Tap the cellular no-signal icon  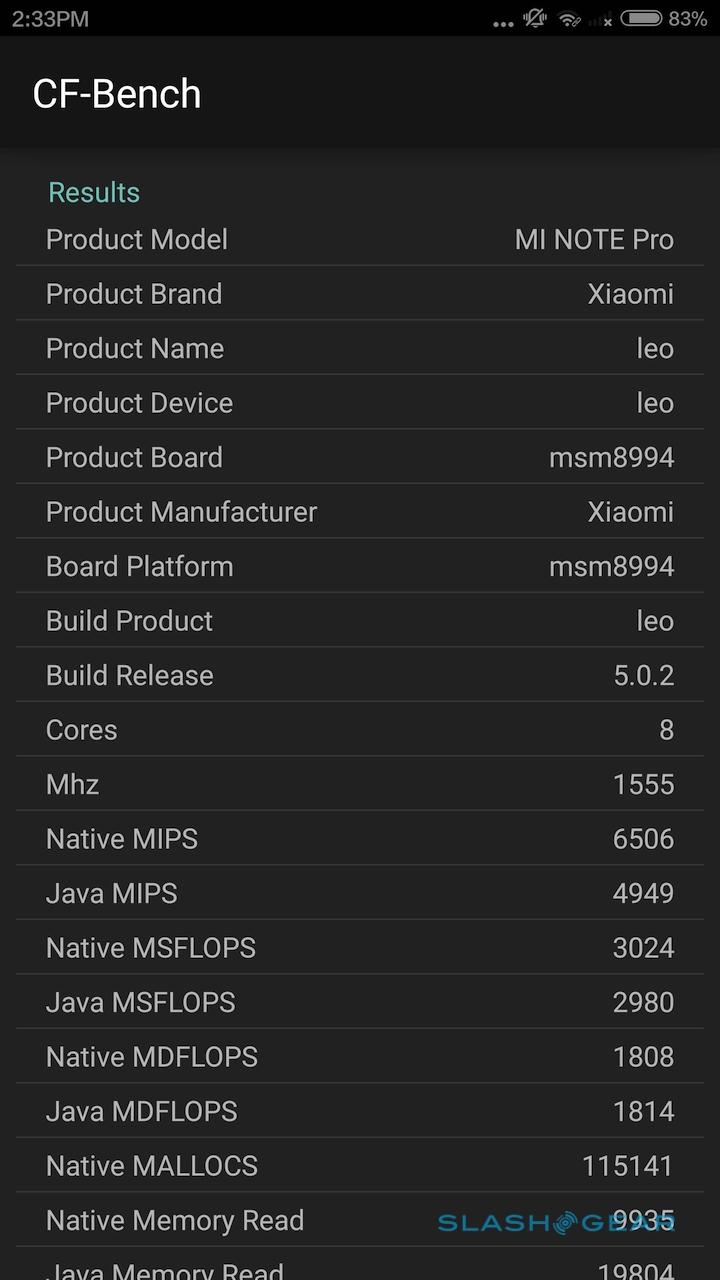pyautogui.click(x=601, y=20)
